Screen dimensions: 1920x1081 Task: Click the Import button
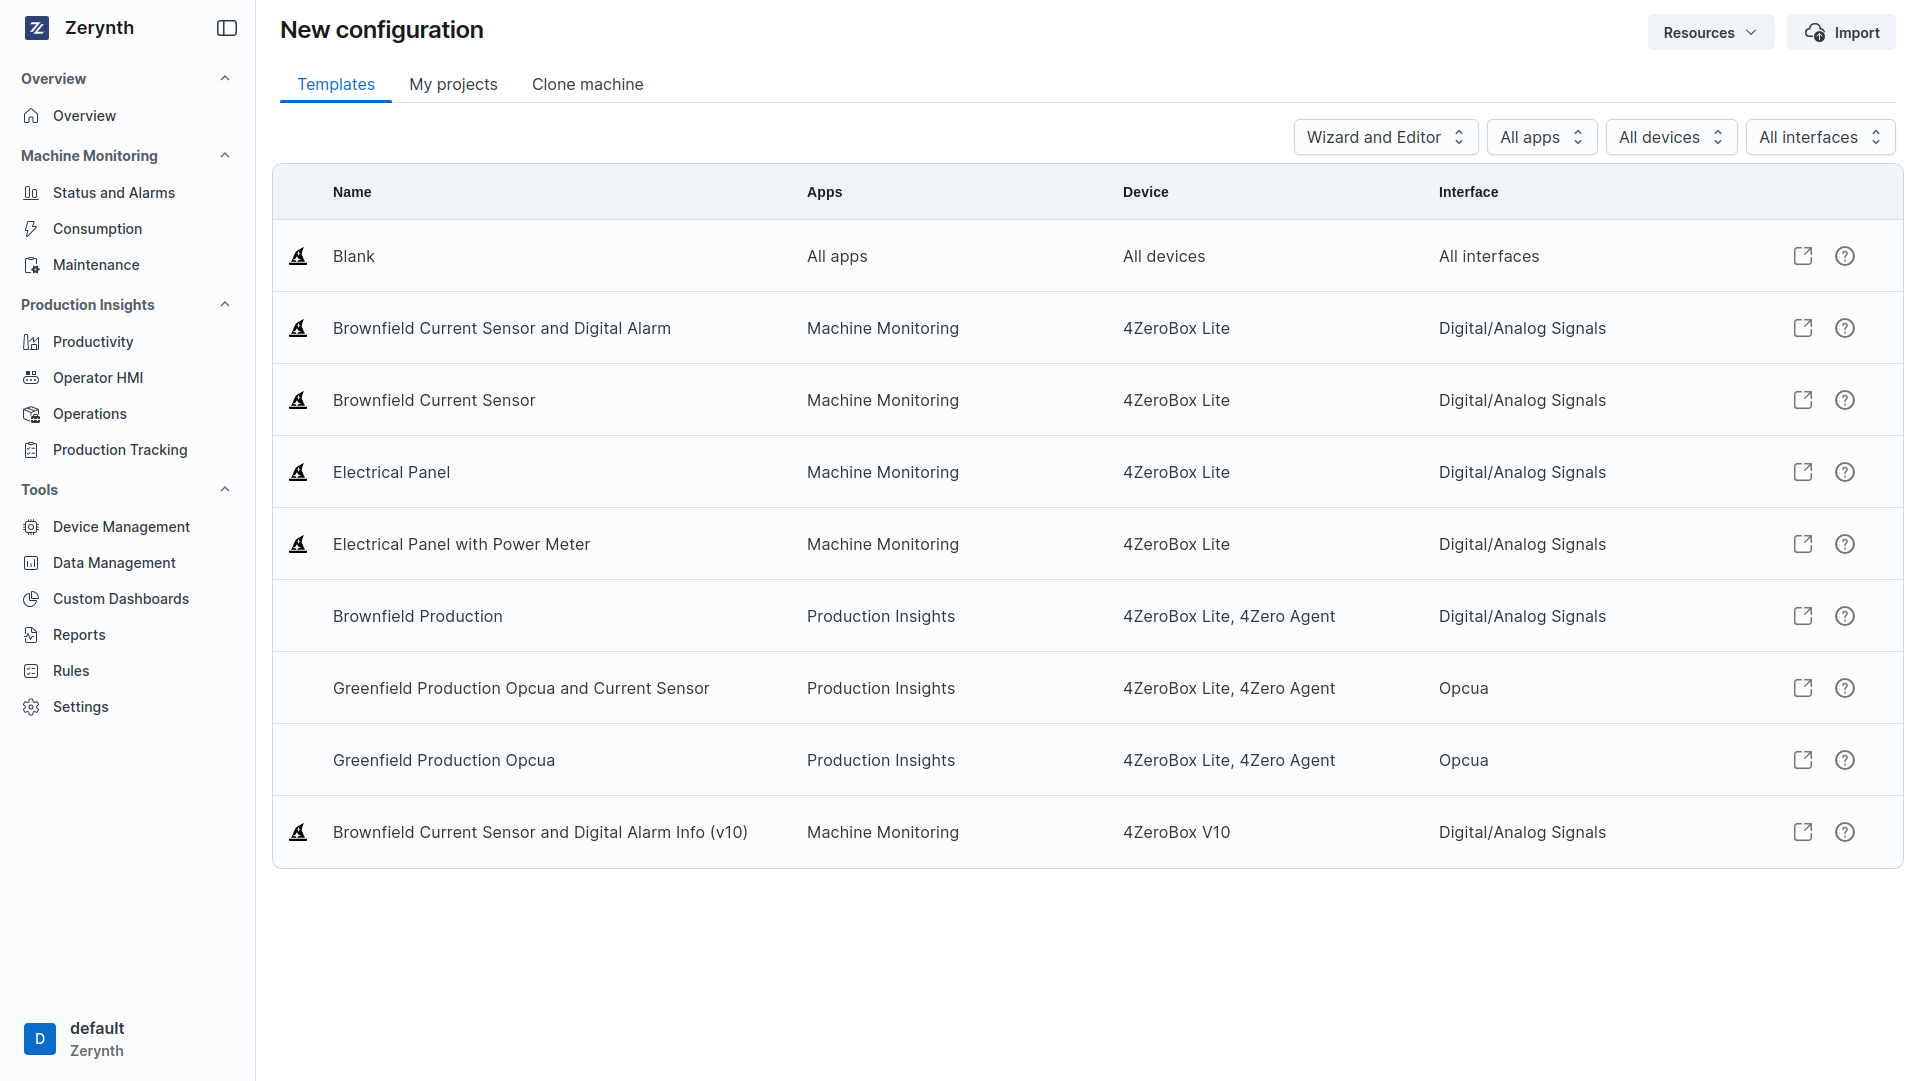1841,32
